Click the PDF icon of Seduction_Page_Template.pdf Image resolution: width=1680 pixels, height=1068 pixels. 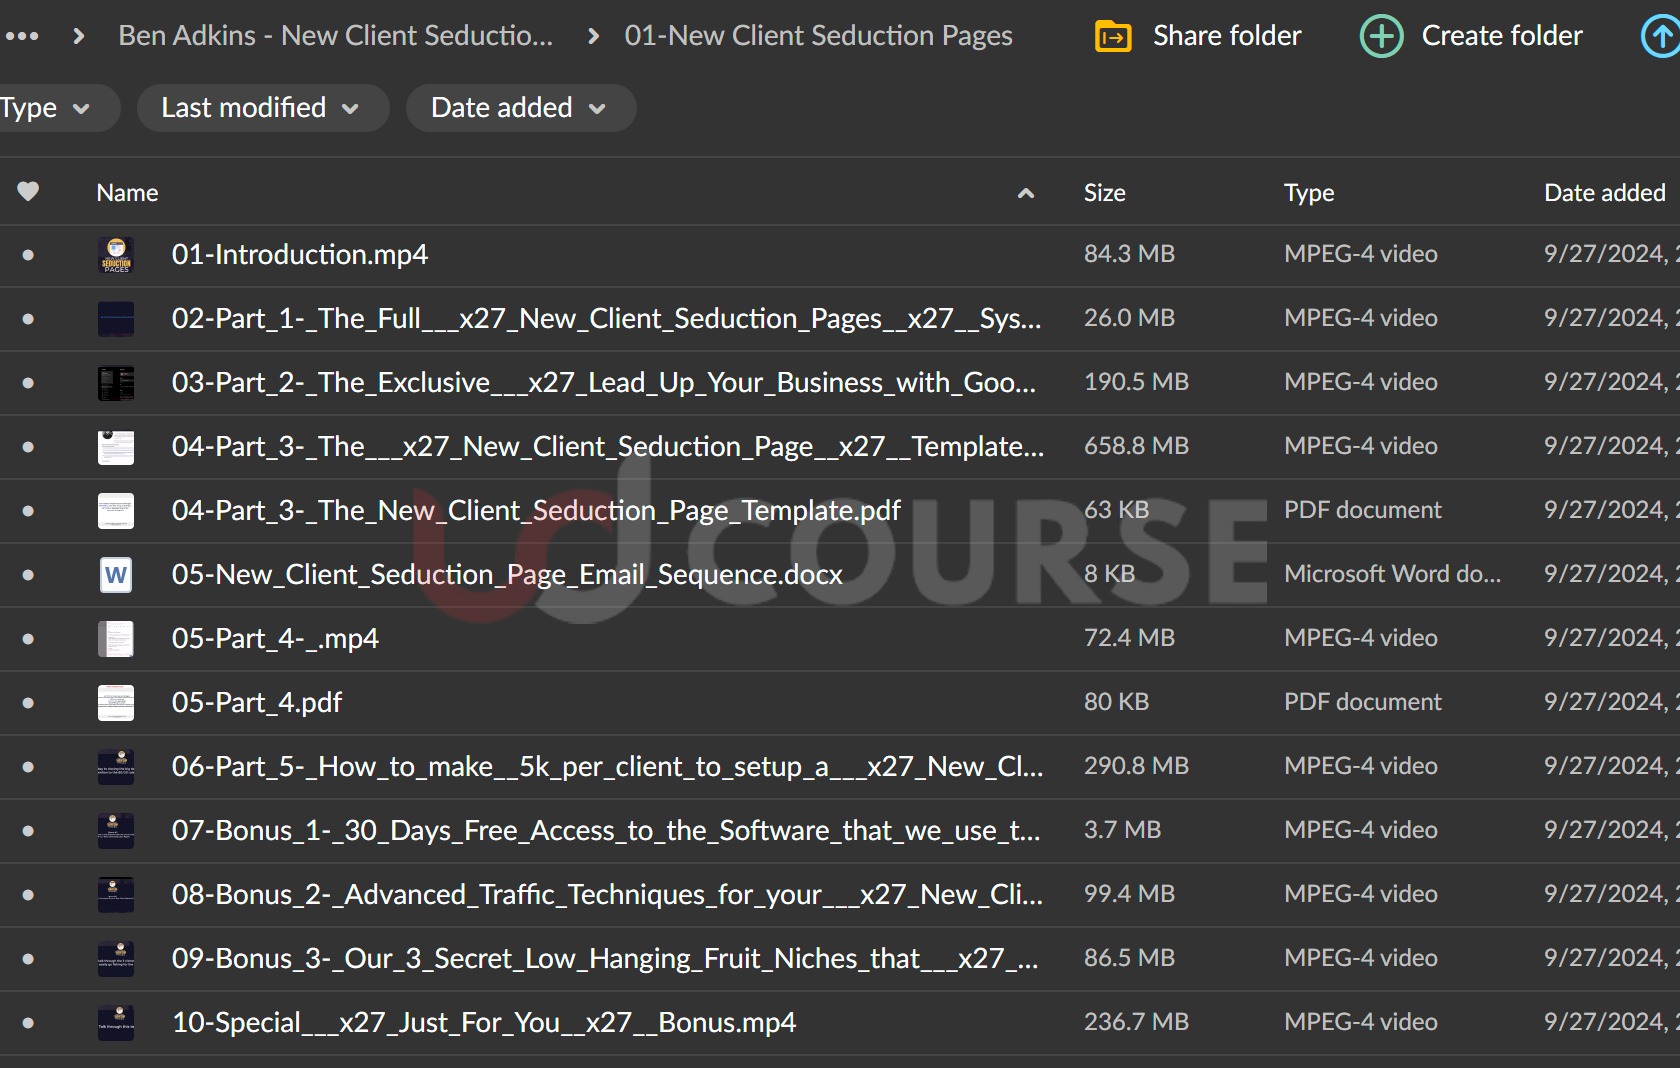click(116, 511)
